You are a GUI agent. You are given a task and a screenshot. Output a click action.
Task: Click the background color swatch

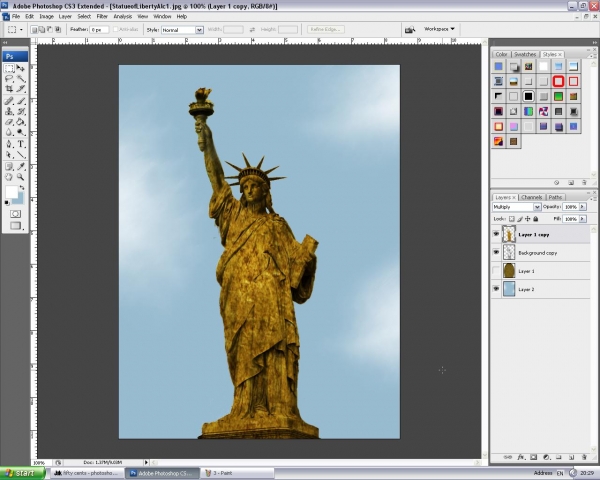point(20,199)
